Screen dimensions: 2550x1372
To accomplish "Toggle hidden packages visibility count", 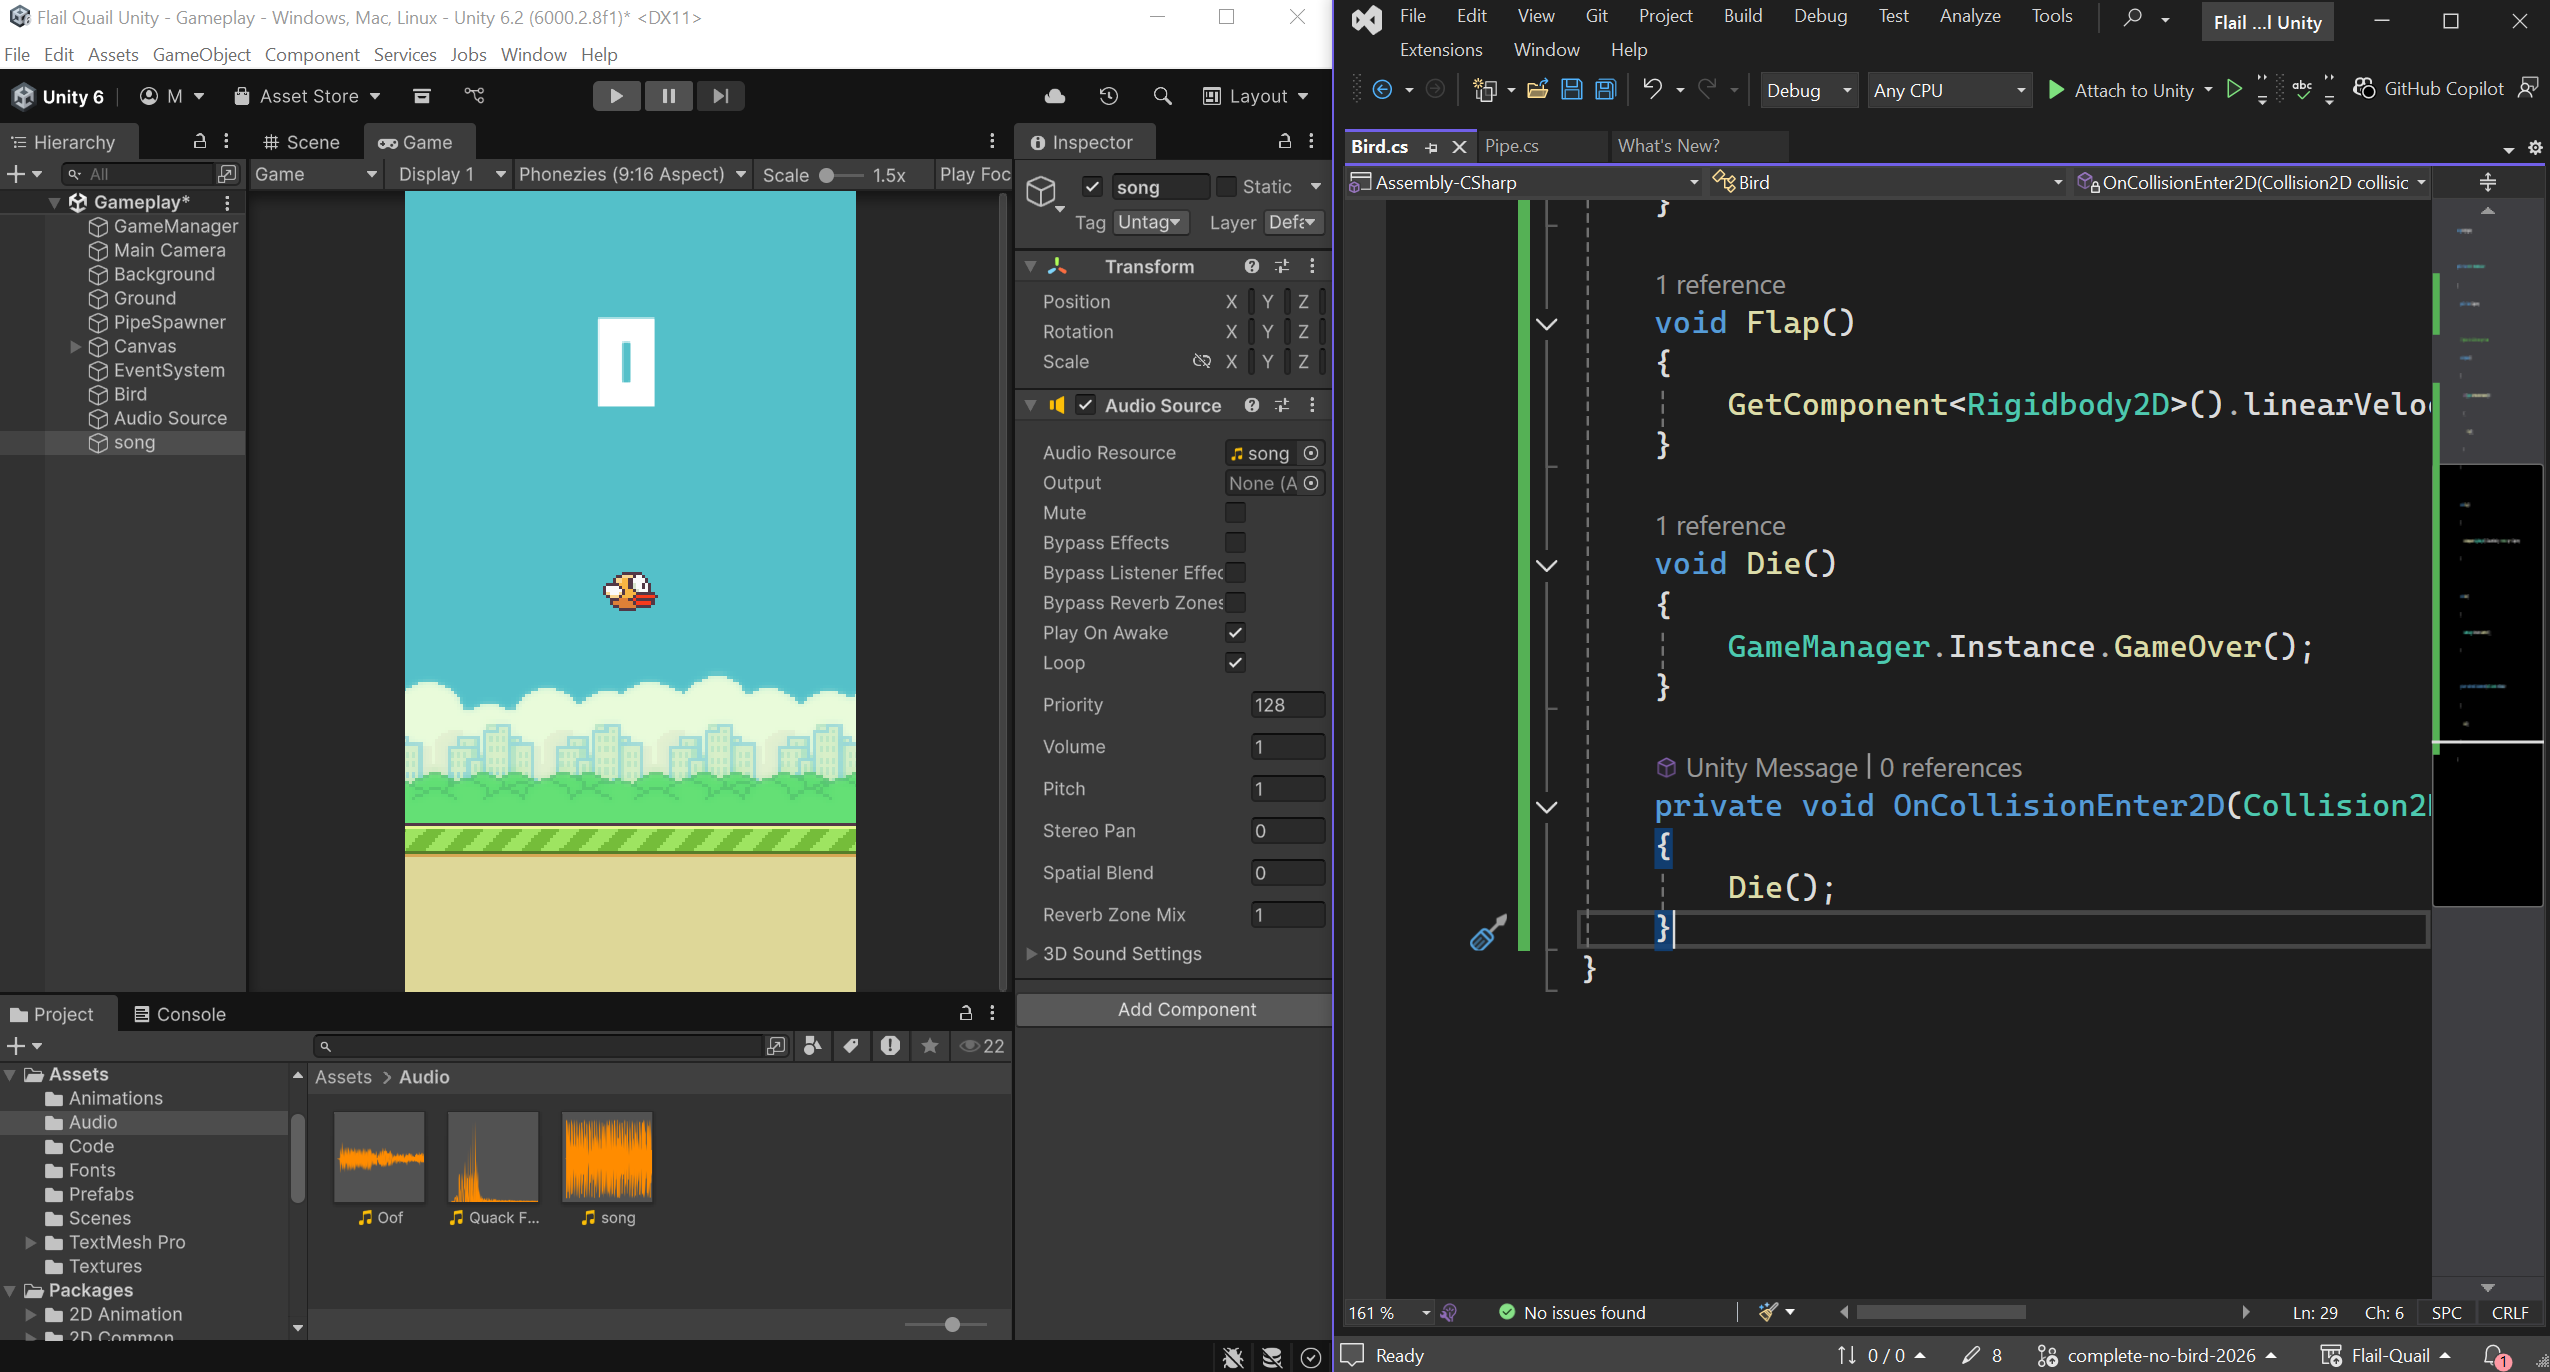I will point(982,1046).
